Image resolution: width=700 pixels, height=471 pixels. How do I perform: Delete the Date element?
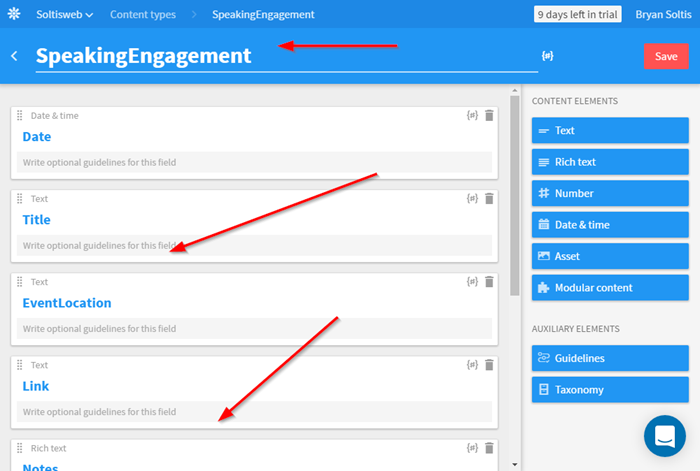[489, 115]
